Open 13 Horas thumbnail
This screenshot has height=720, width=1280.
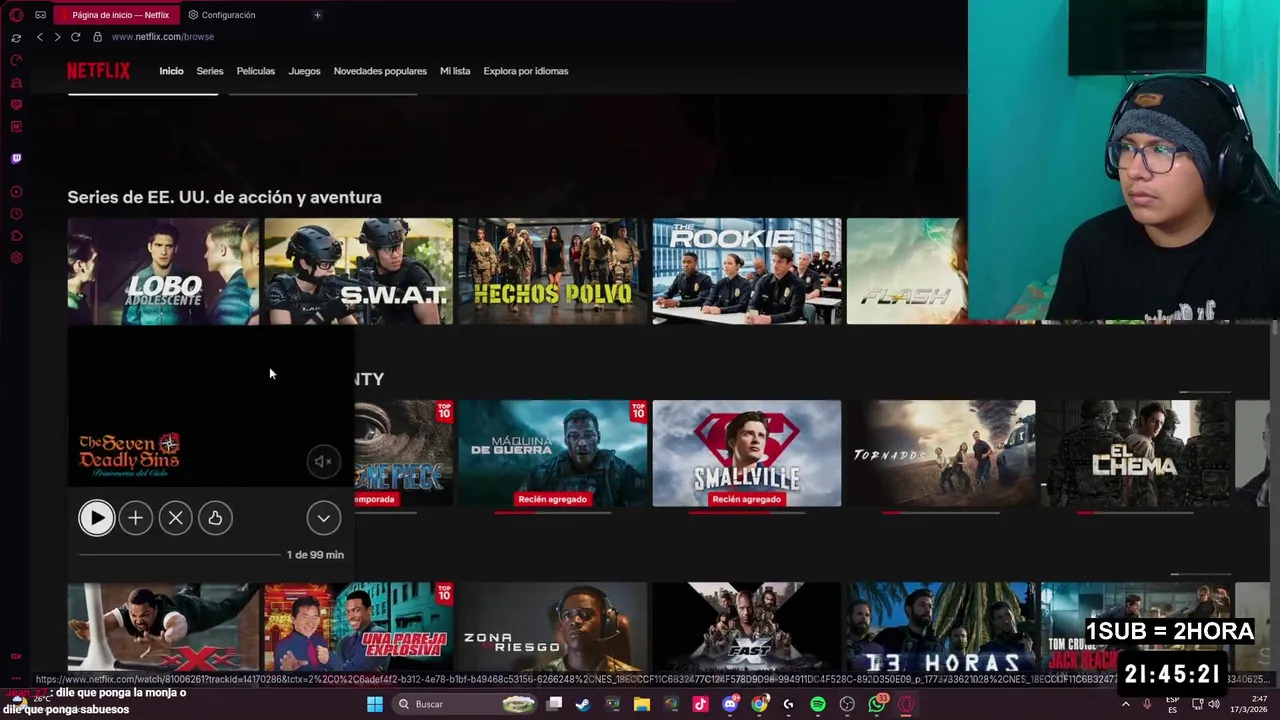coord(941,627)
